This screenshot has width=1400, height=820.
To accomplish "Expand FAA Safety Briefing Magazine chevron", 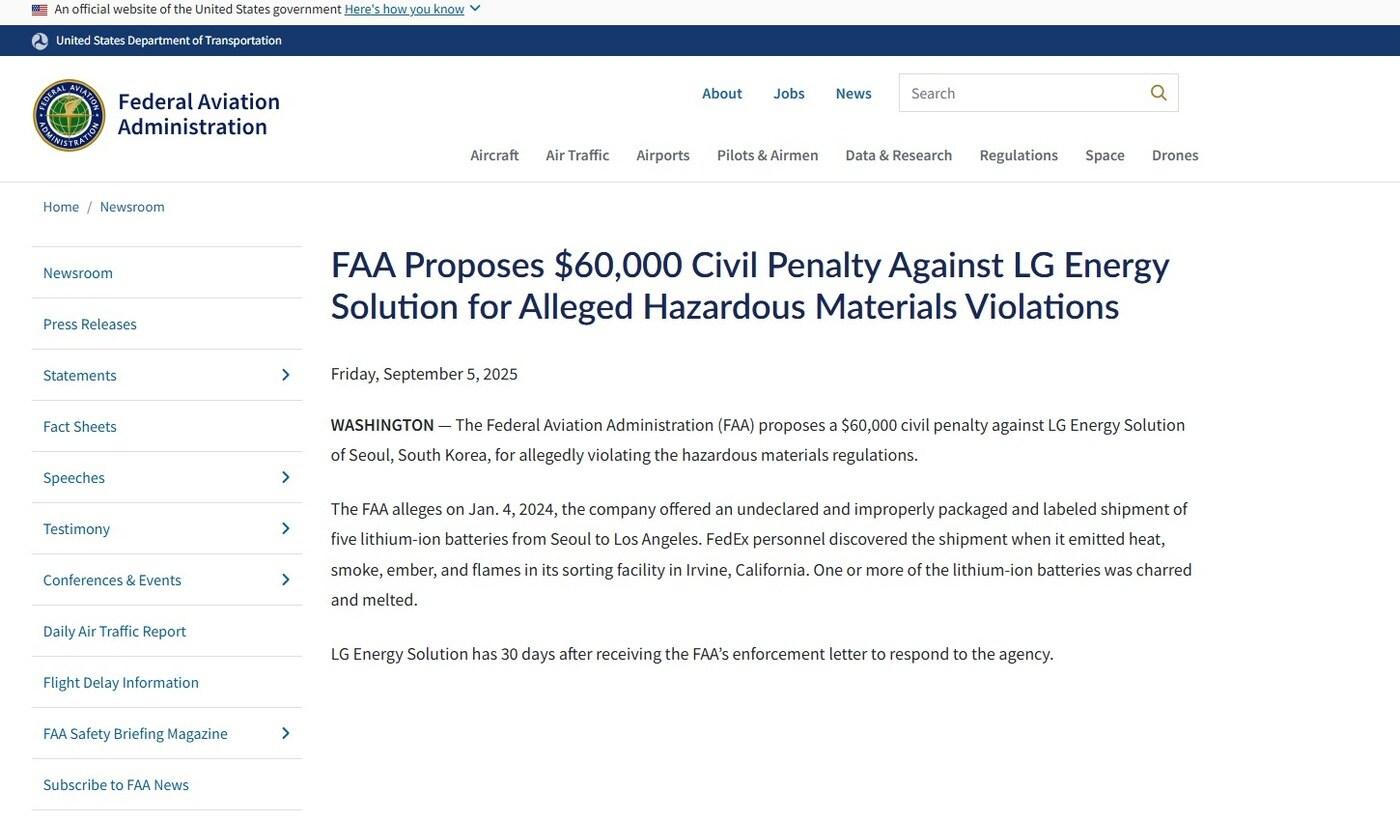I will pyautogui.click(x=285, y=734).
